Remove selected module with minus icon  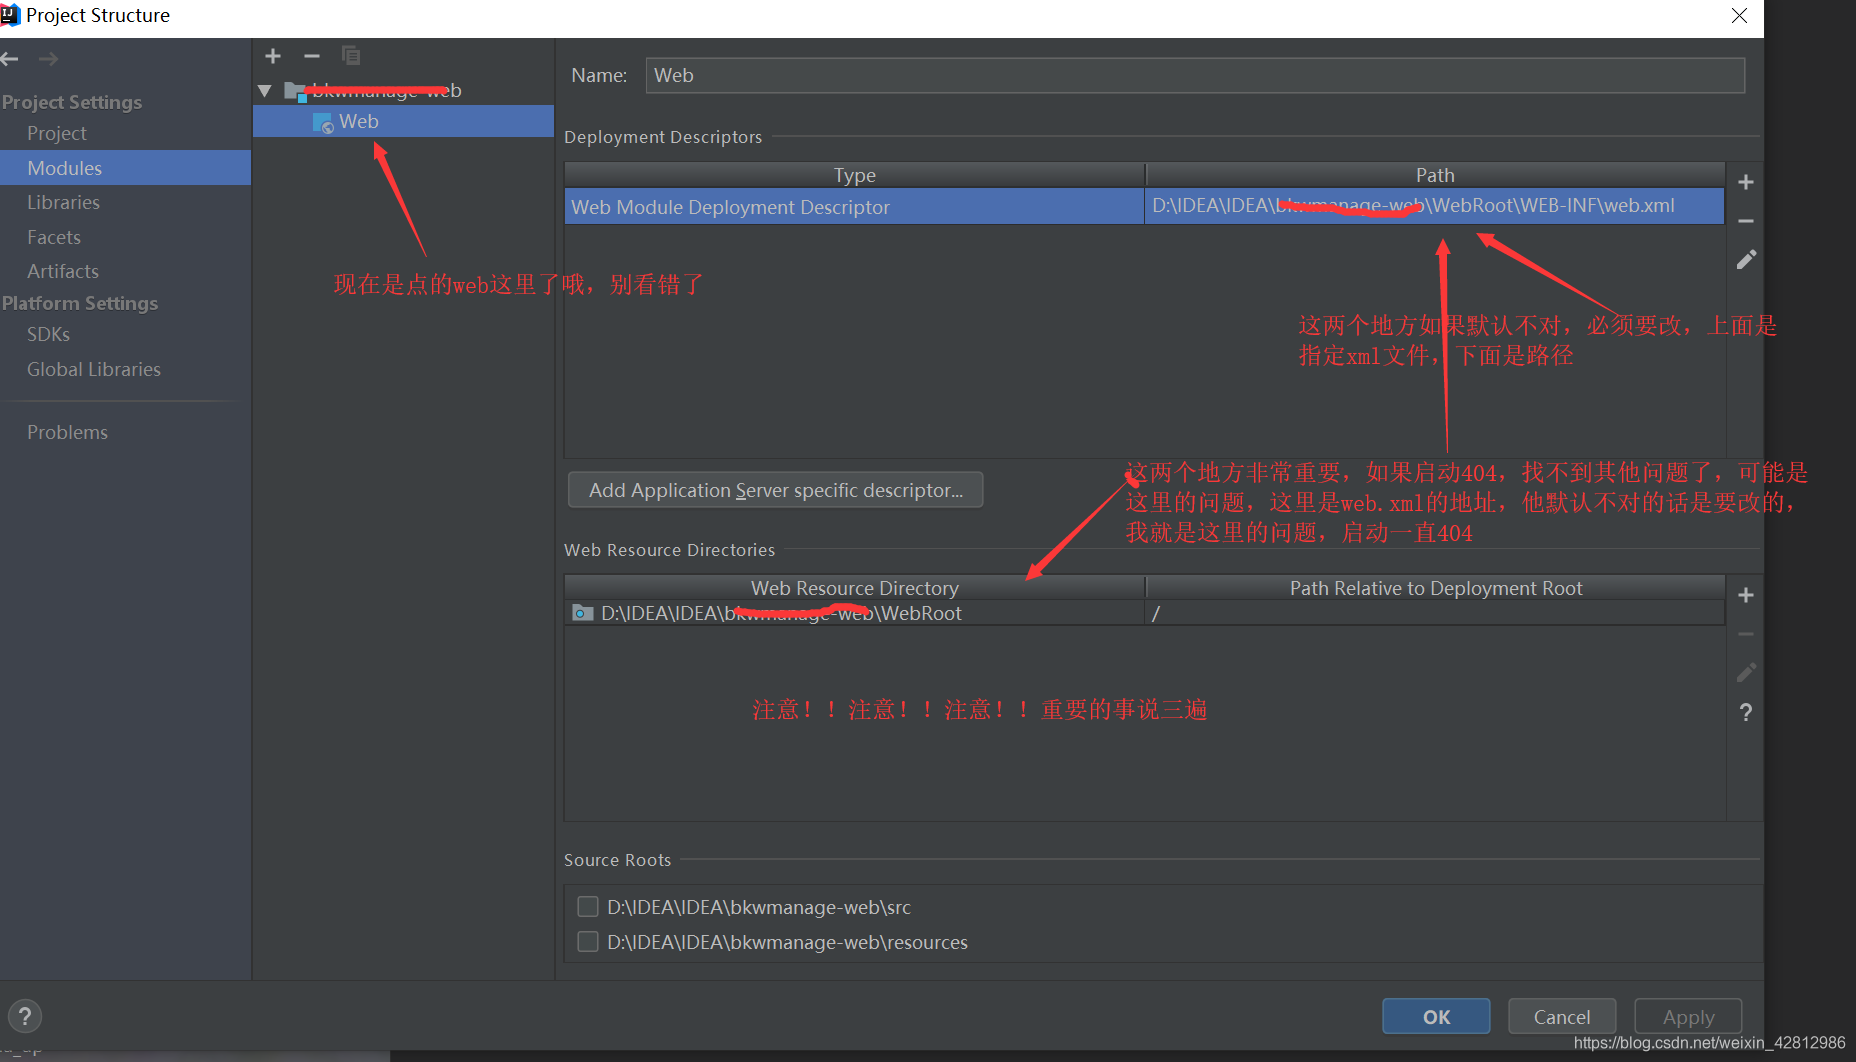(x=312, y=56)
